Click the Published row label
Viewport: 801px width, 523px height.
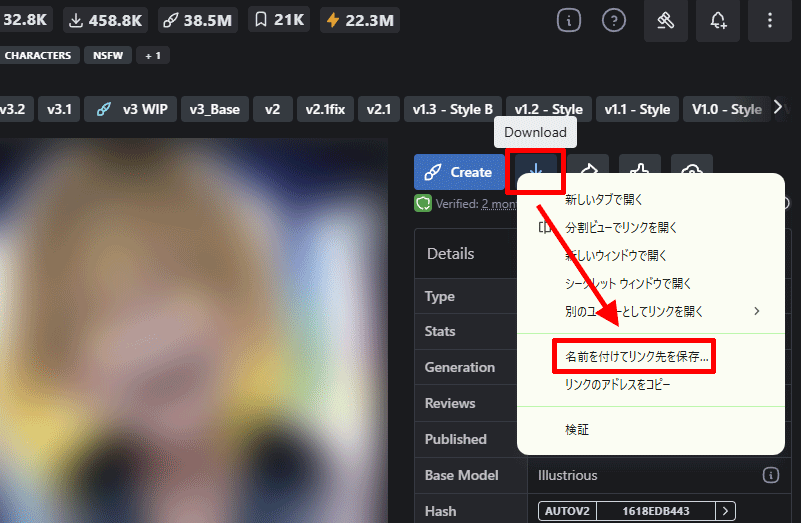pos(456,439)
